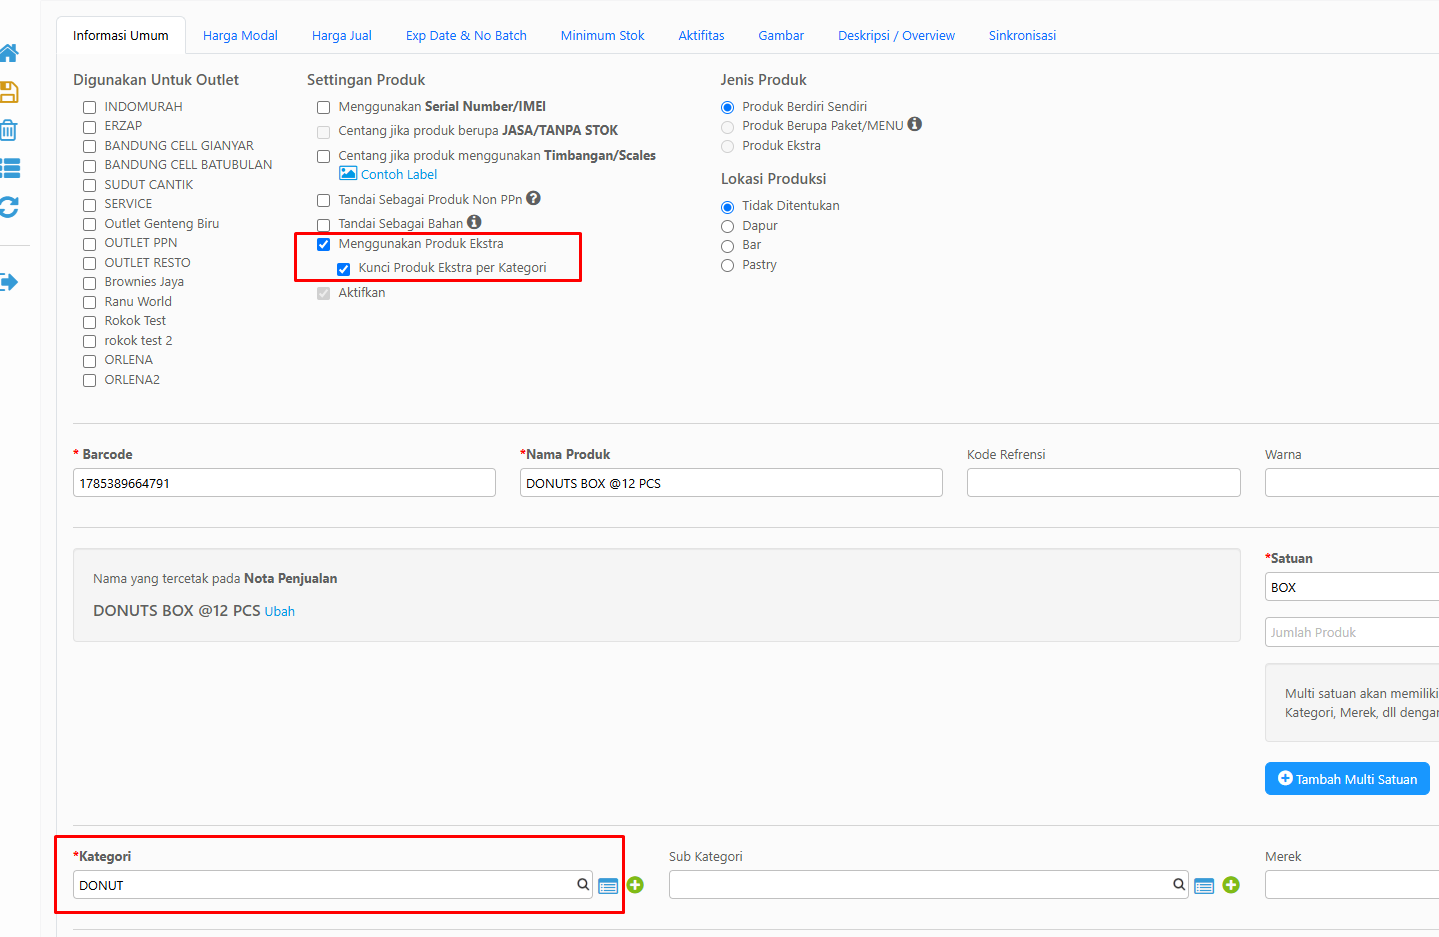
Task: Click help icon beside Tandai Sebagai Produk Non PPn
Action: 534,198
